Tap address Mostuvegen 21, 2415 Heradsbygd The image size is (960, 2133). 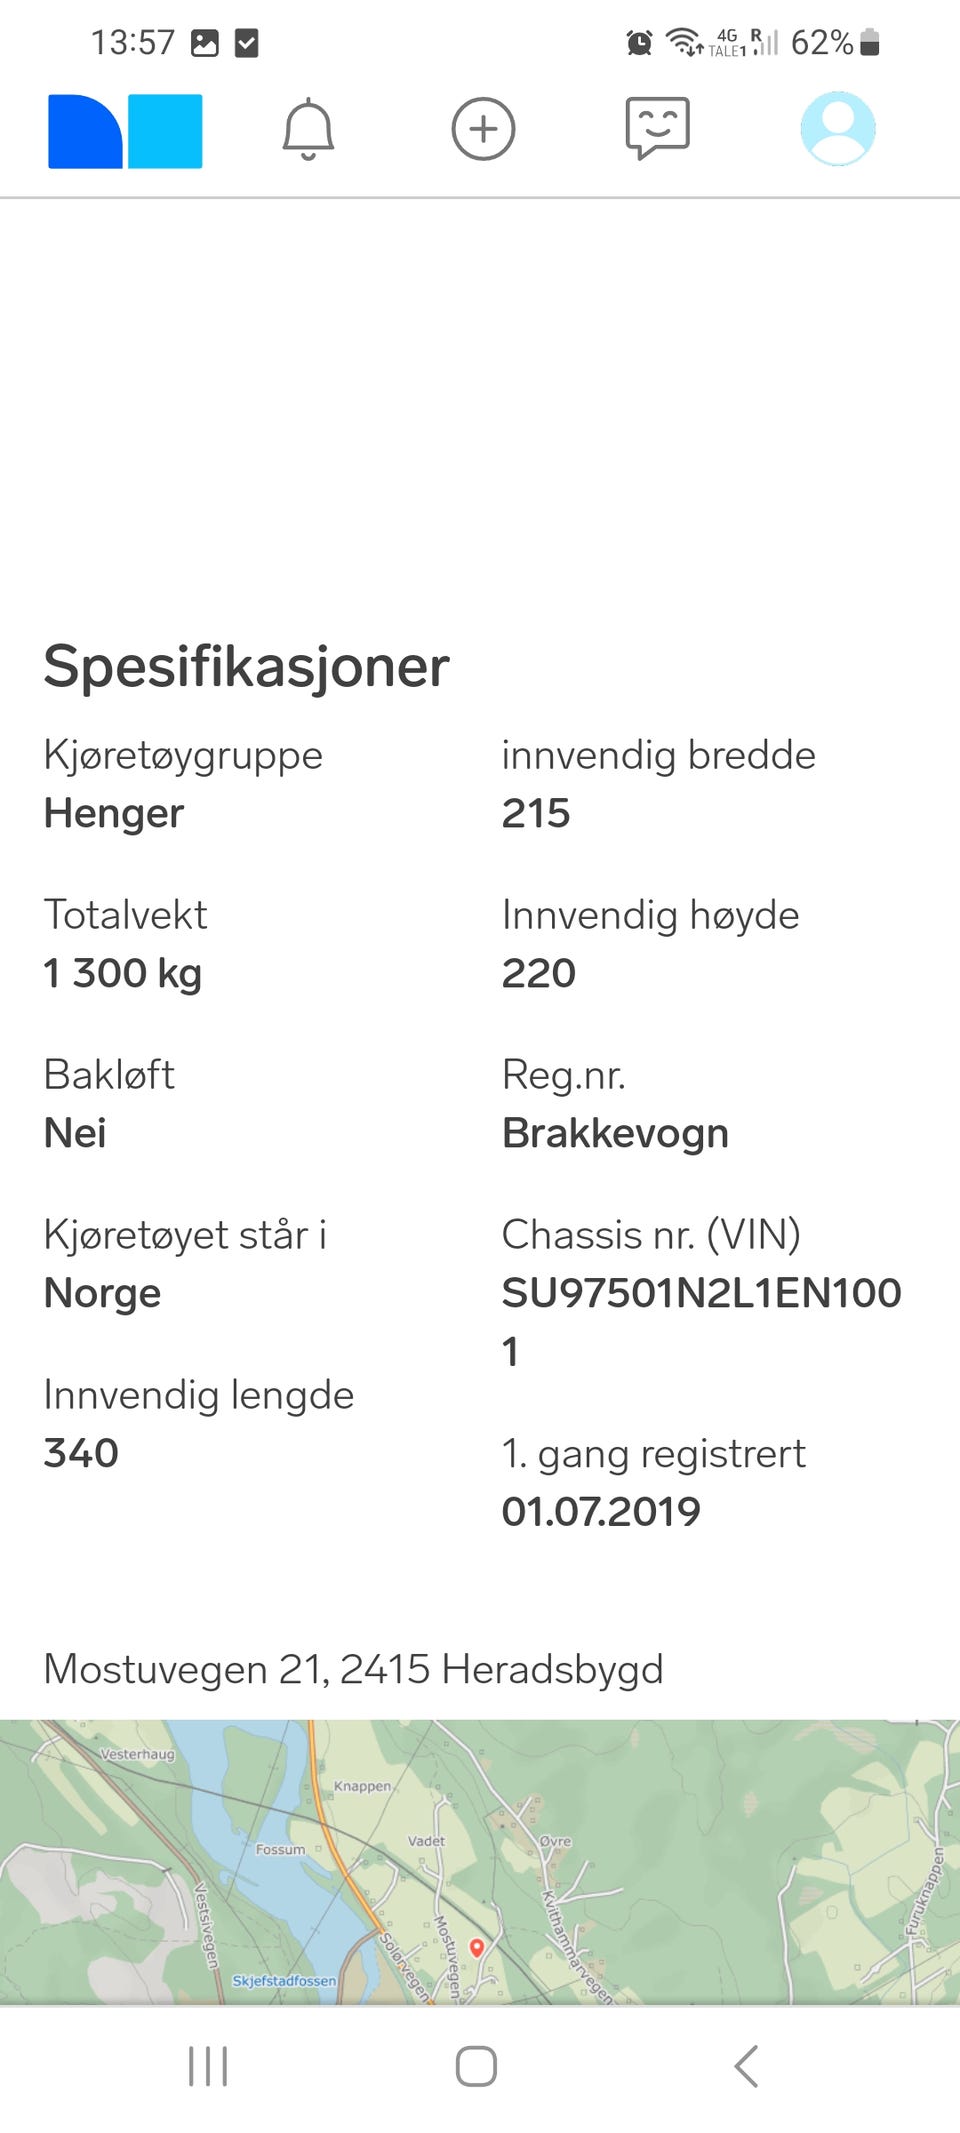[353, 1669]
